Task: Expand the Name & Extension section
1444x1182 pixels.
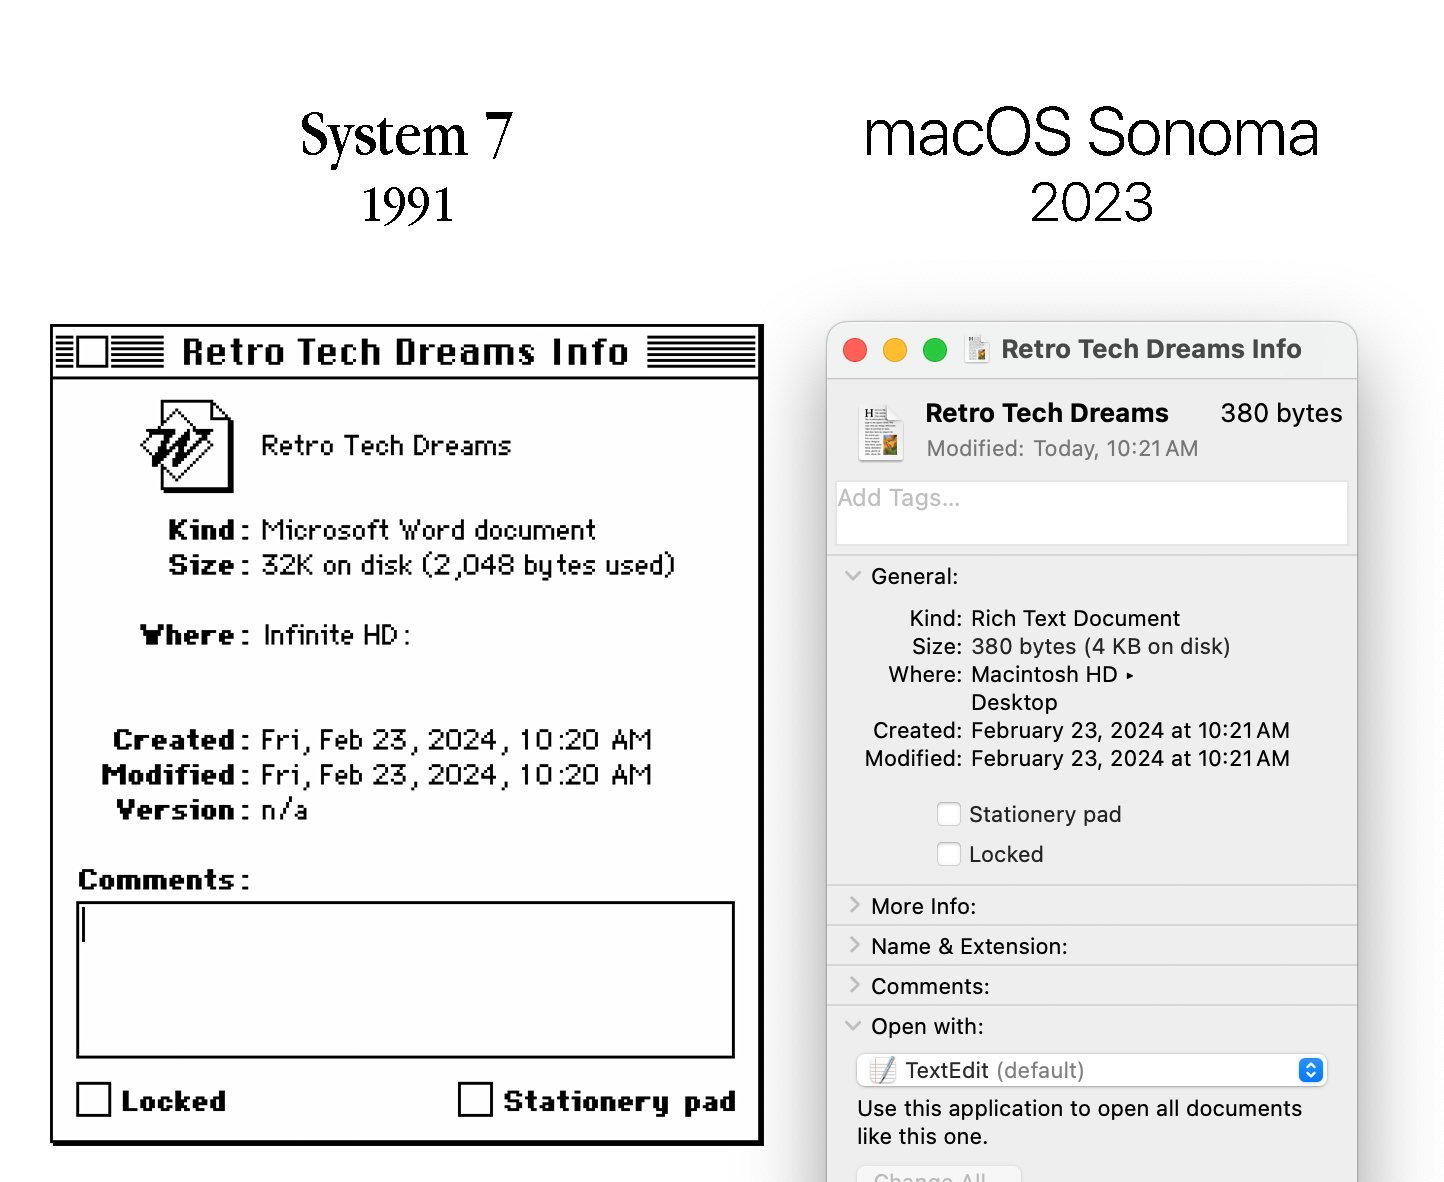Action: coord(854,945)
